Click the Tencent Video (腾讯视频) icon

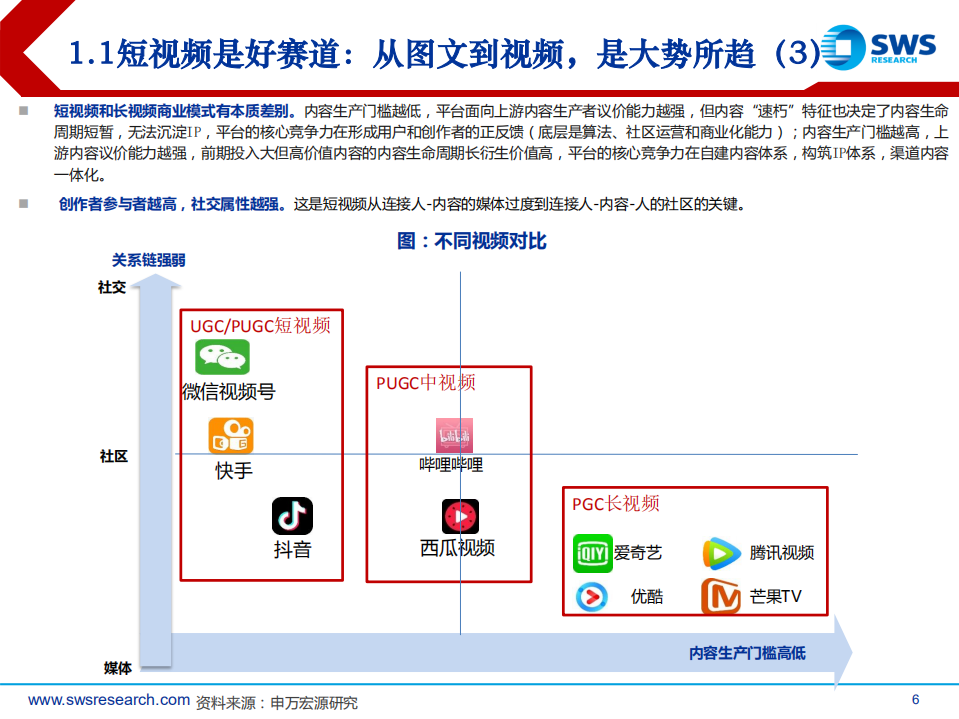click(x=724, y=551)
